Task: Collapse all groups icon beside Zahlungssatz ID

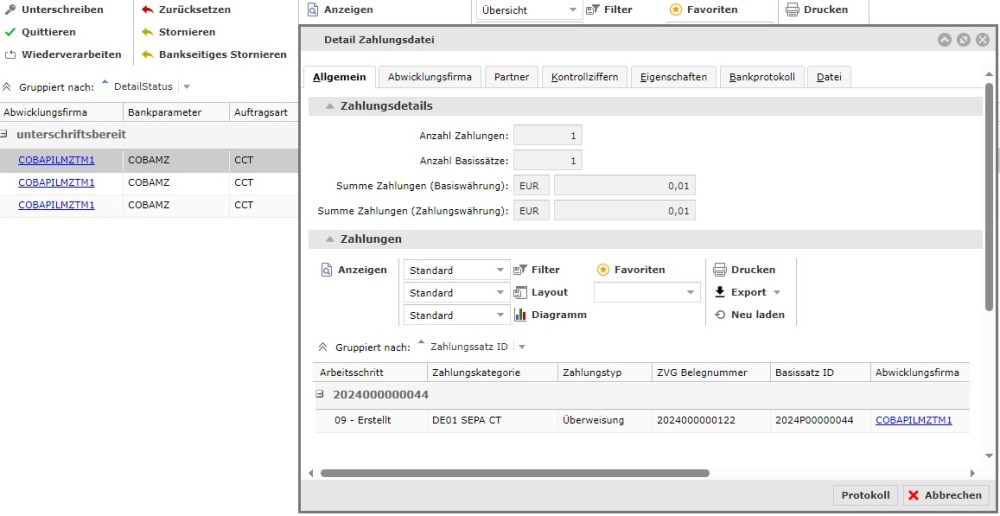Action: (323, 348)
